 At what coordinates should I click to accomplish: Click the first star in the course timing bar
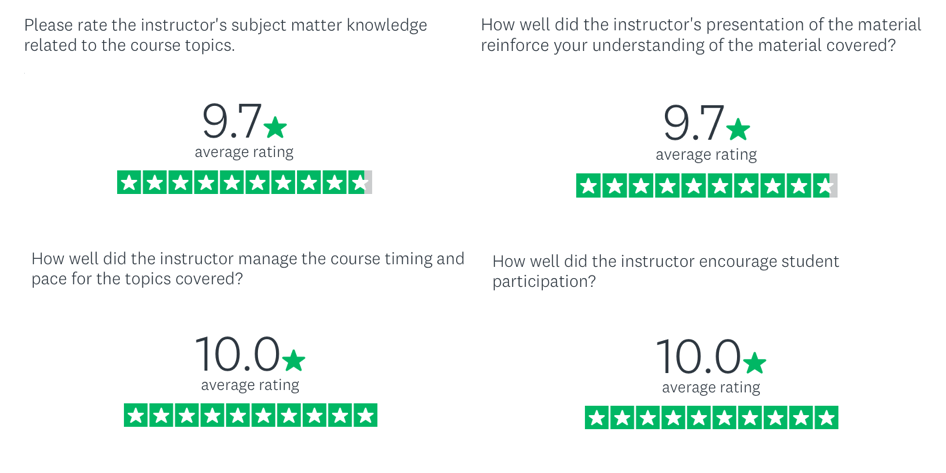pyautogui.click(x=136, y=415)
